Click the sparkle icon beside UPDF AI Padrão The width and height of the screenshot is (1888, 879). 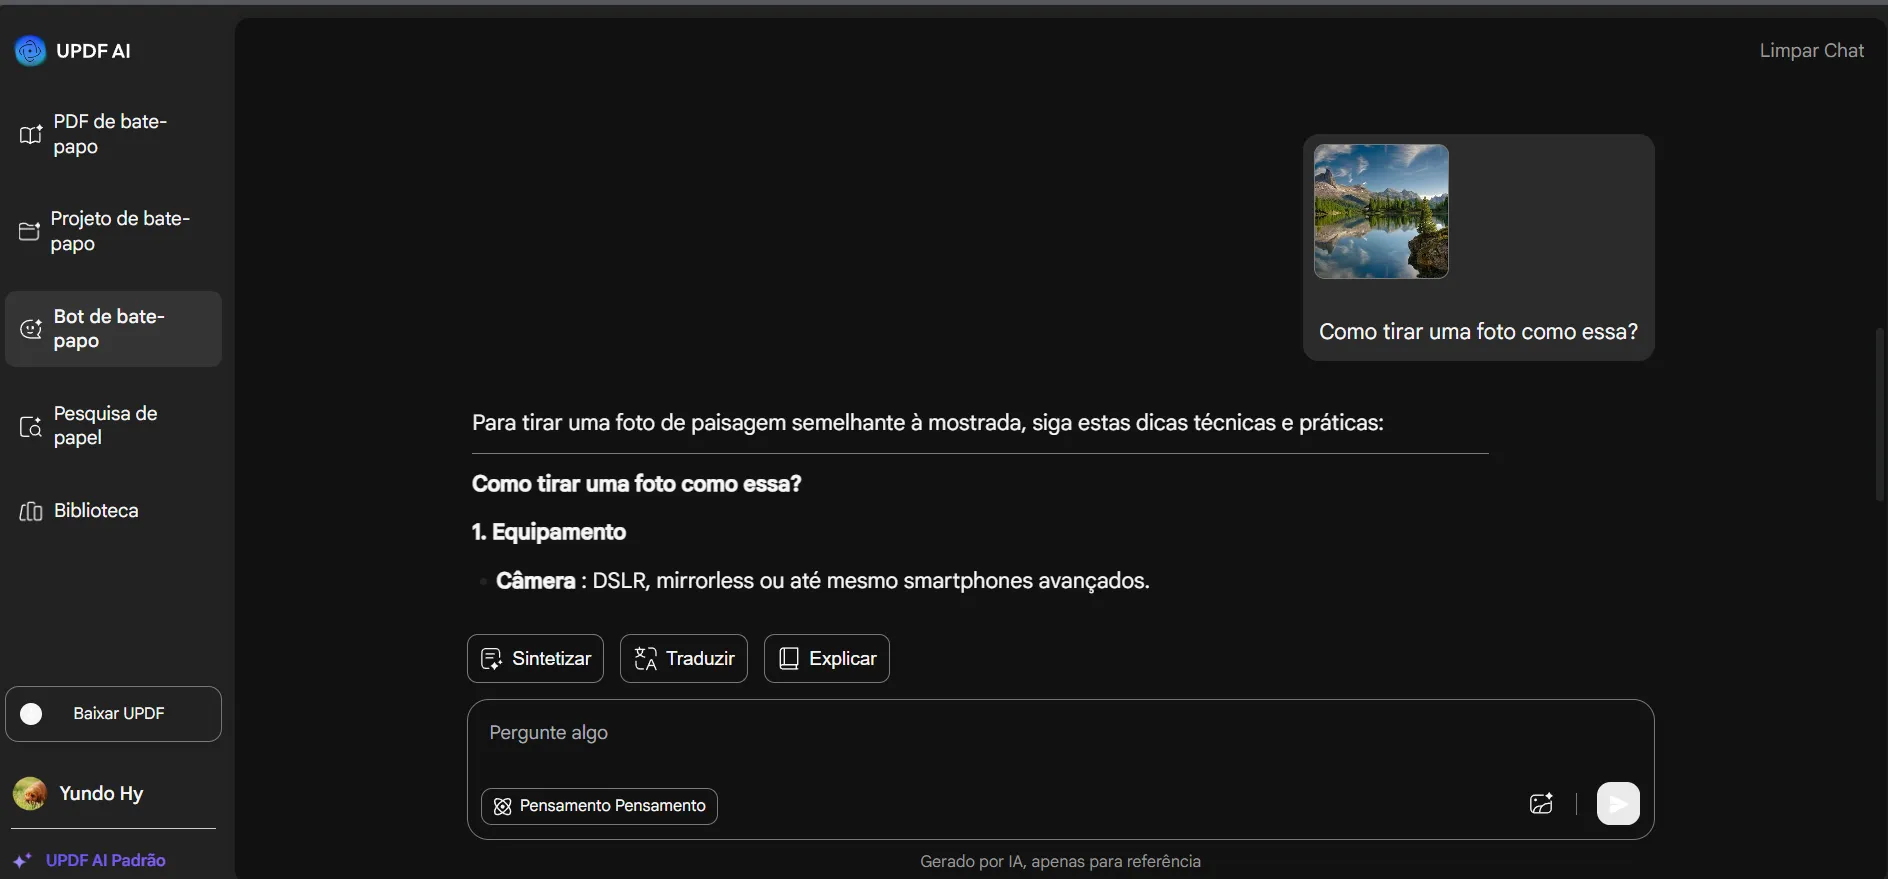click(23, 860)
